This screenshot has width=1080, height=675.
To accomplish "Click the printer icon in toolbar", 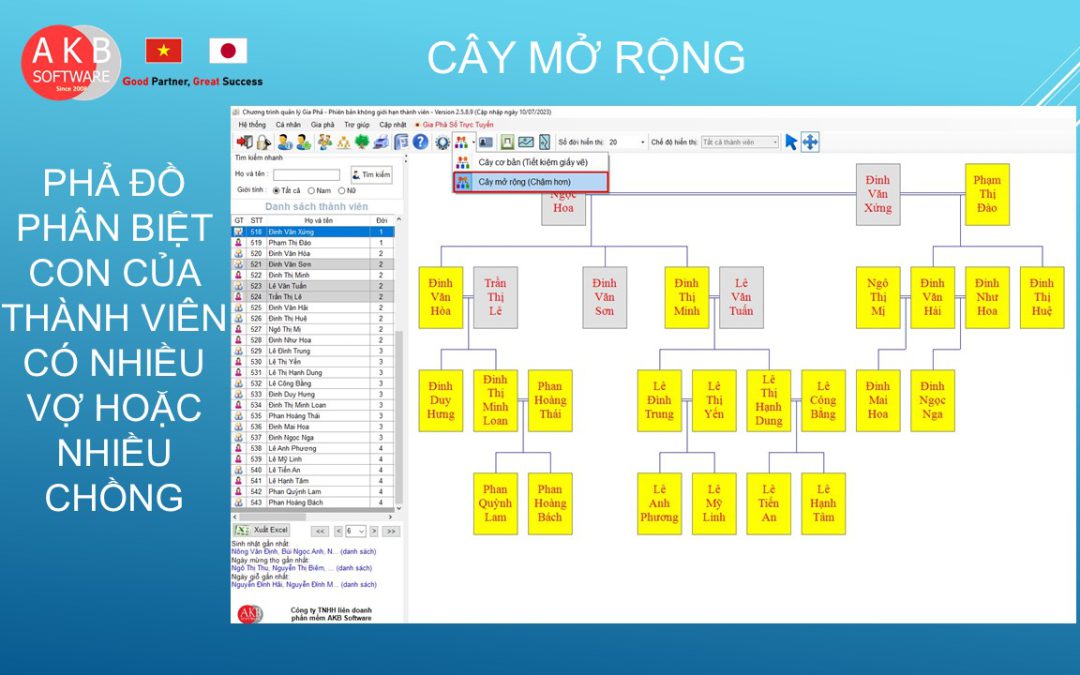I will pyautogui.click(x=382, y=142).
